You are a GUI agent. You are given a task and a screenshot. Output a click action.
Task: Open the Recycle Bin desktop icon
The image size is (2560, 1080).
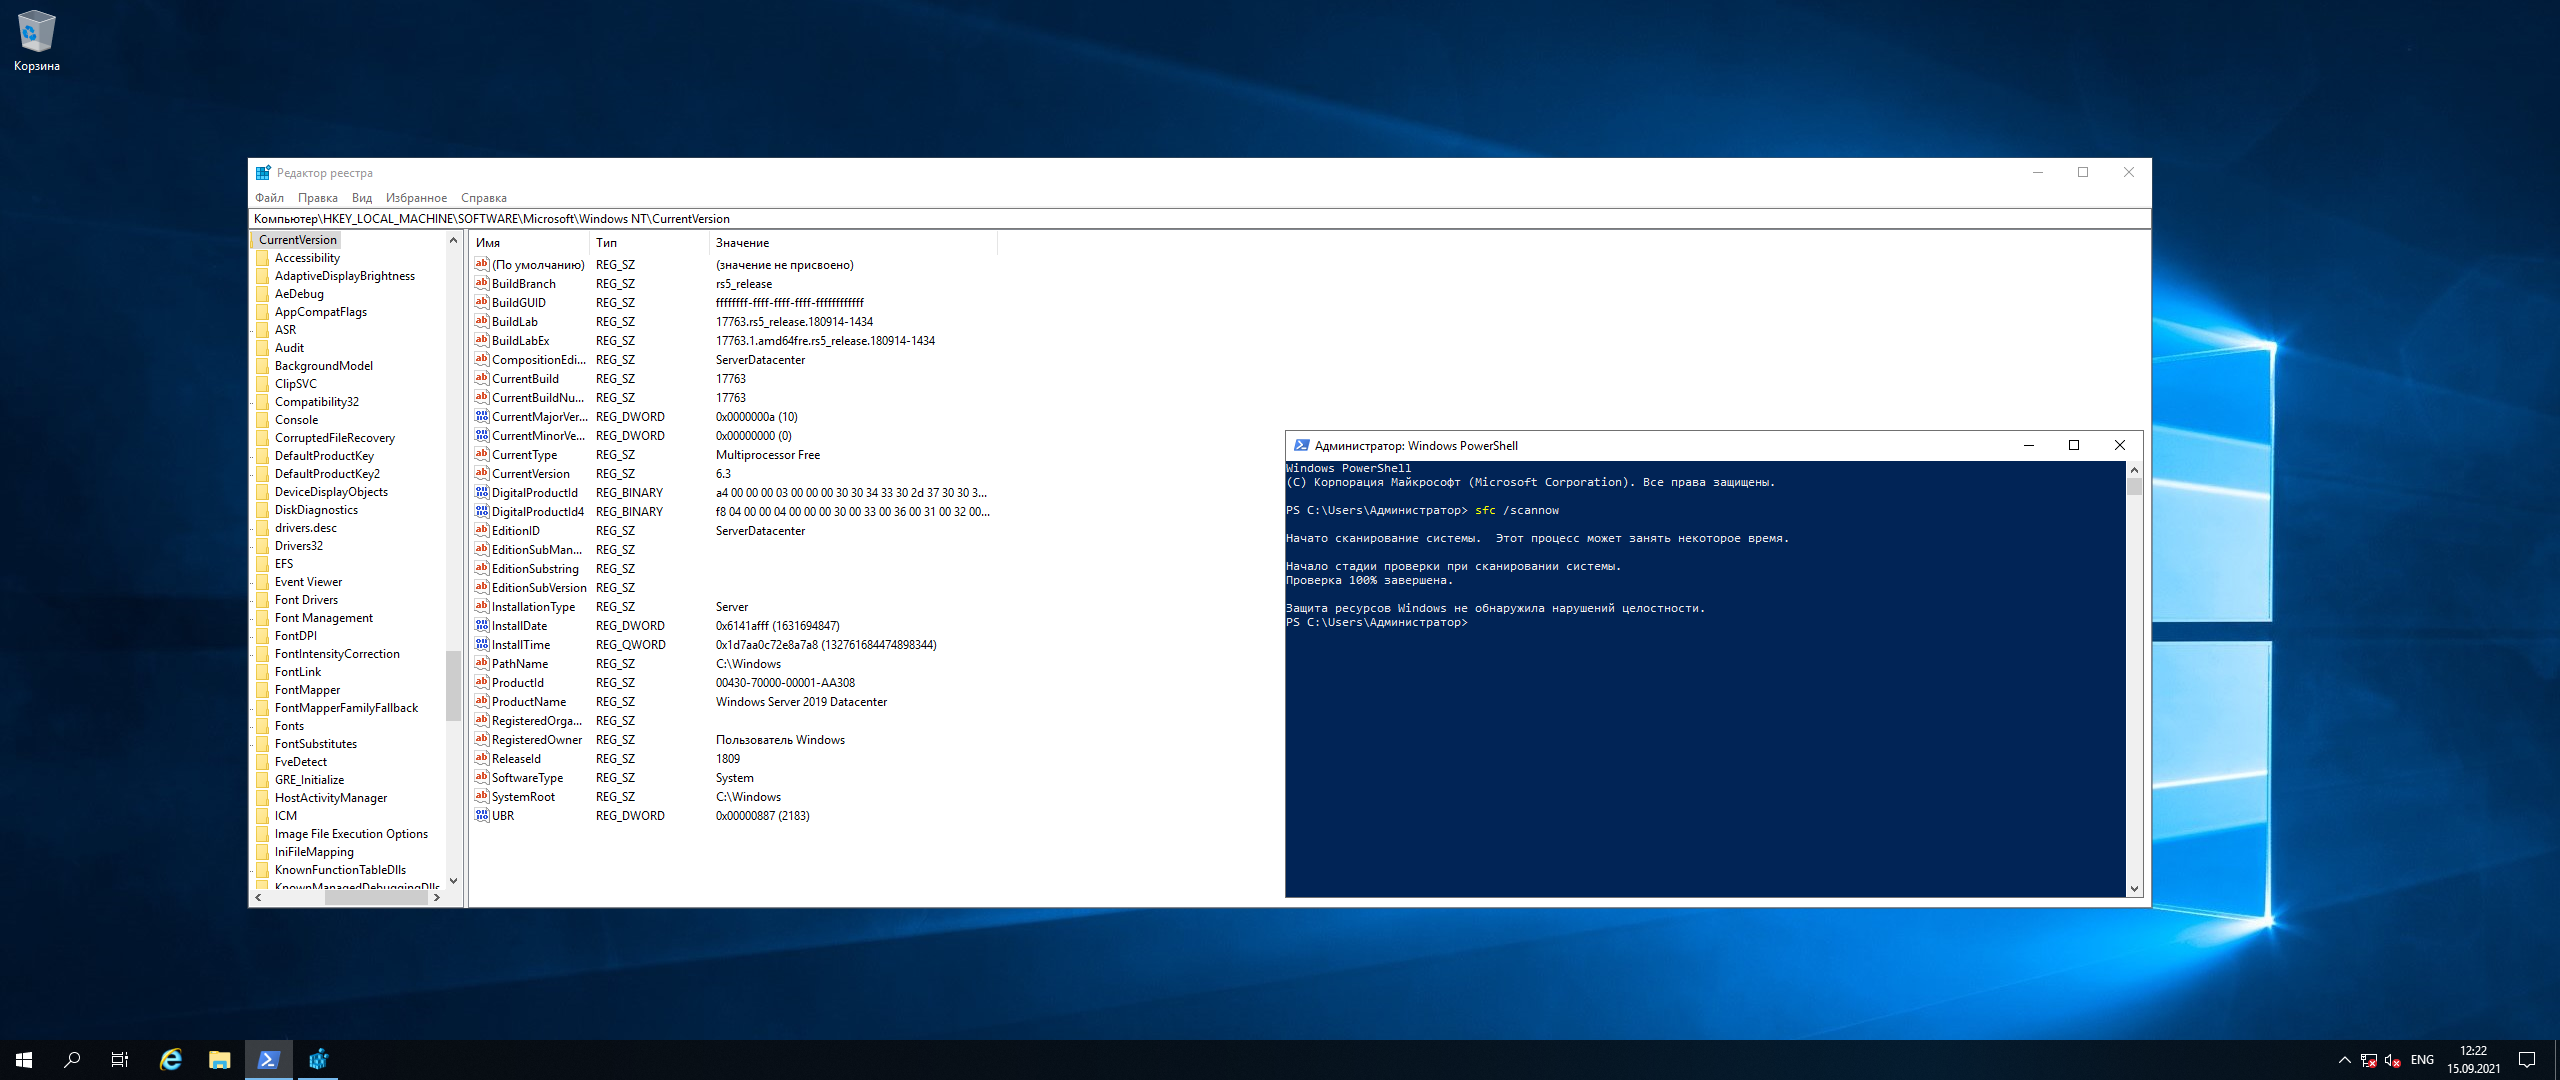coord(36,40)
